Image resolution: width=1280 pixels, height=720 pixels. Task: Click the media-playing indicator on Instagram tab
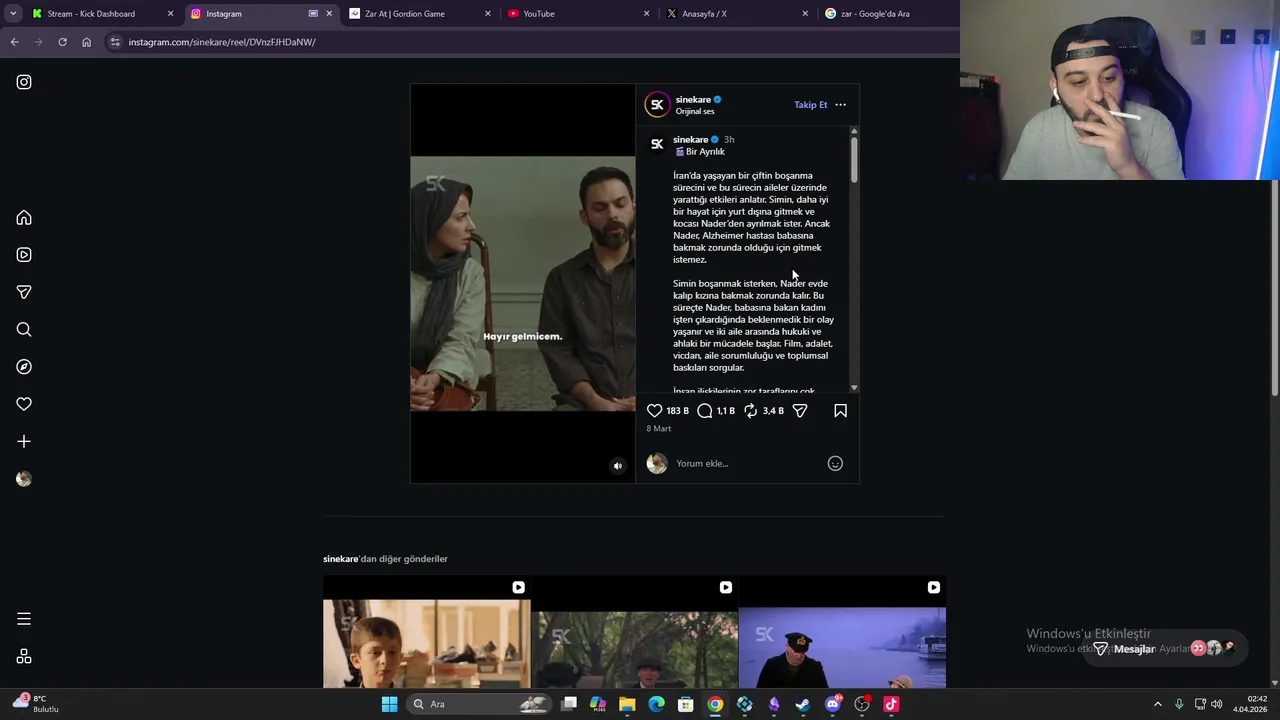(x=313, y=14)
